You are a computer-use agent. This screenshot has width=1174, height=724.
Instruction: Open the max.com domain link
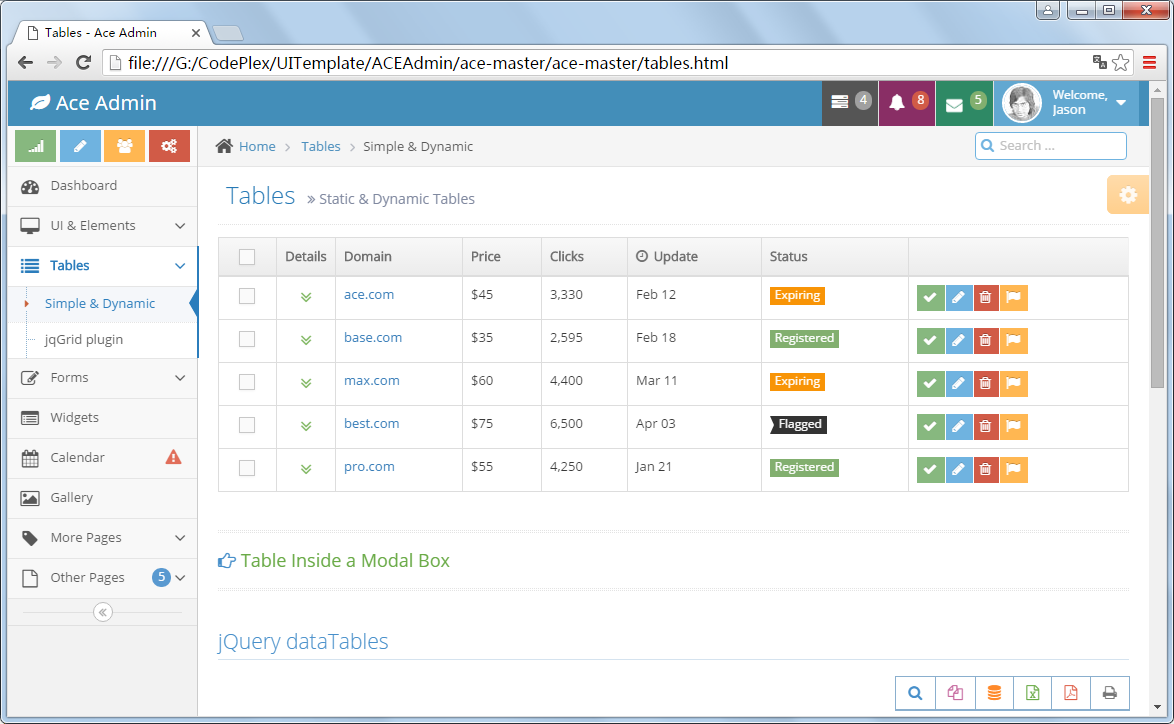[x=371, y=381]
